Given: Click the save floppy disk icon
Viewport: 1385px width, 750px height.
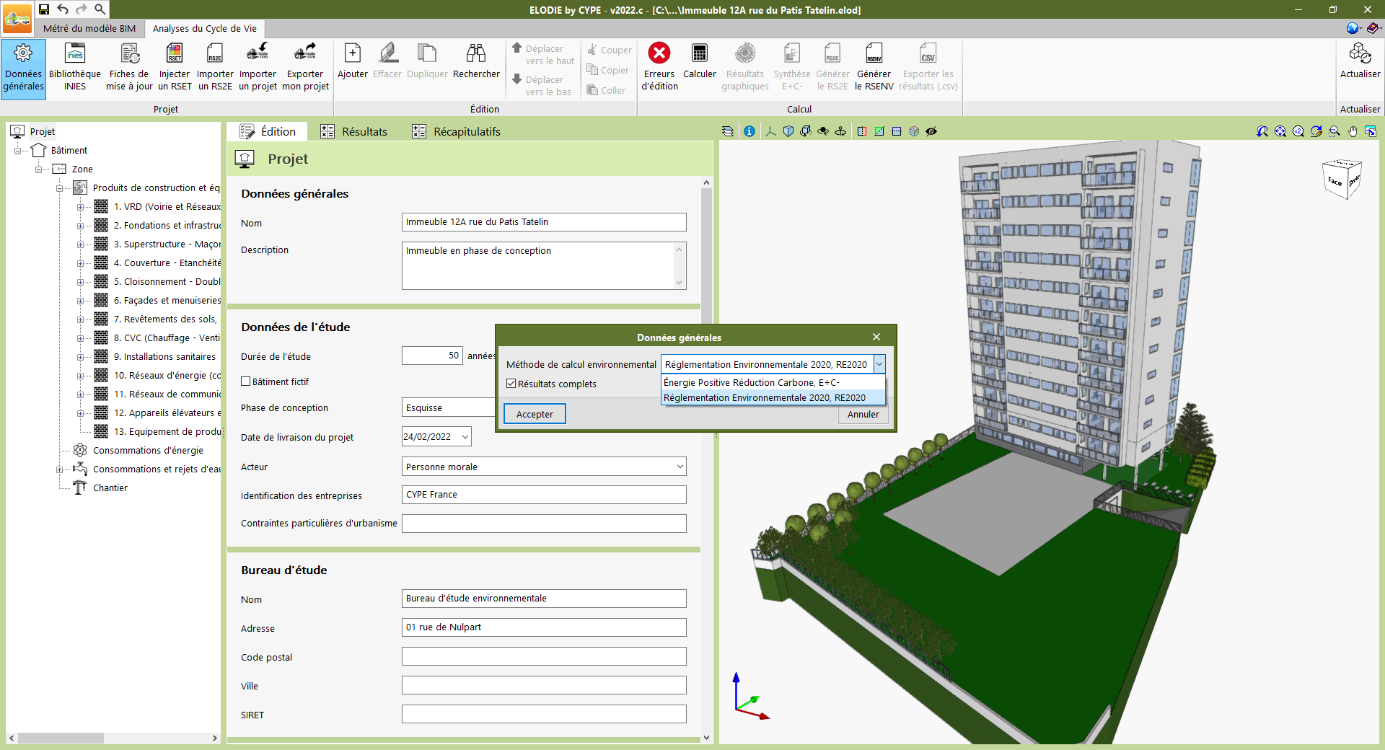Looking at the screenshot, I should (44, 9).
